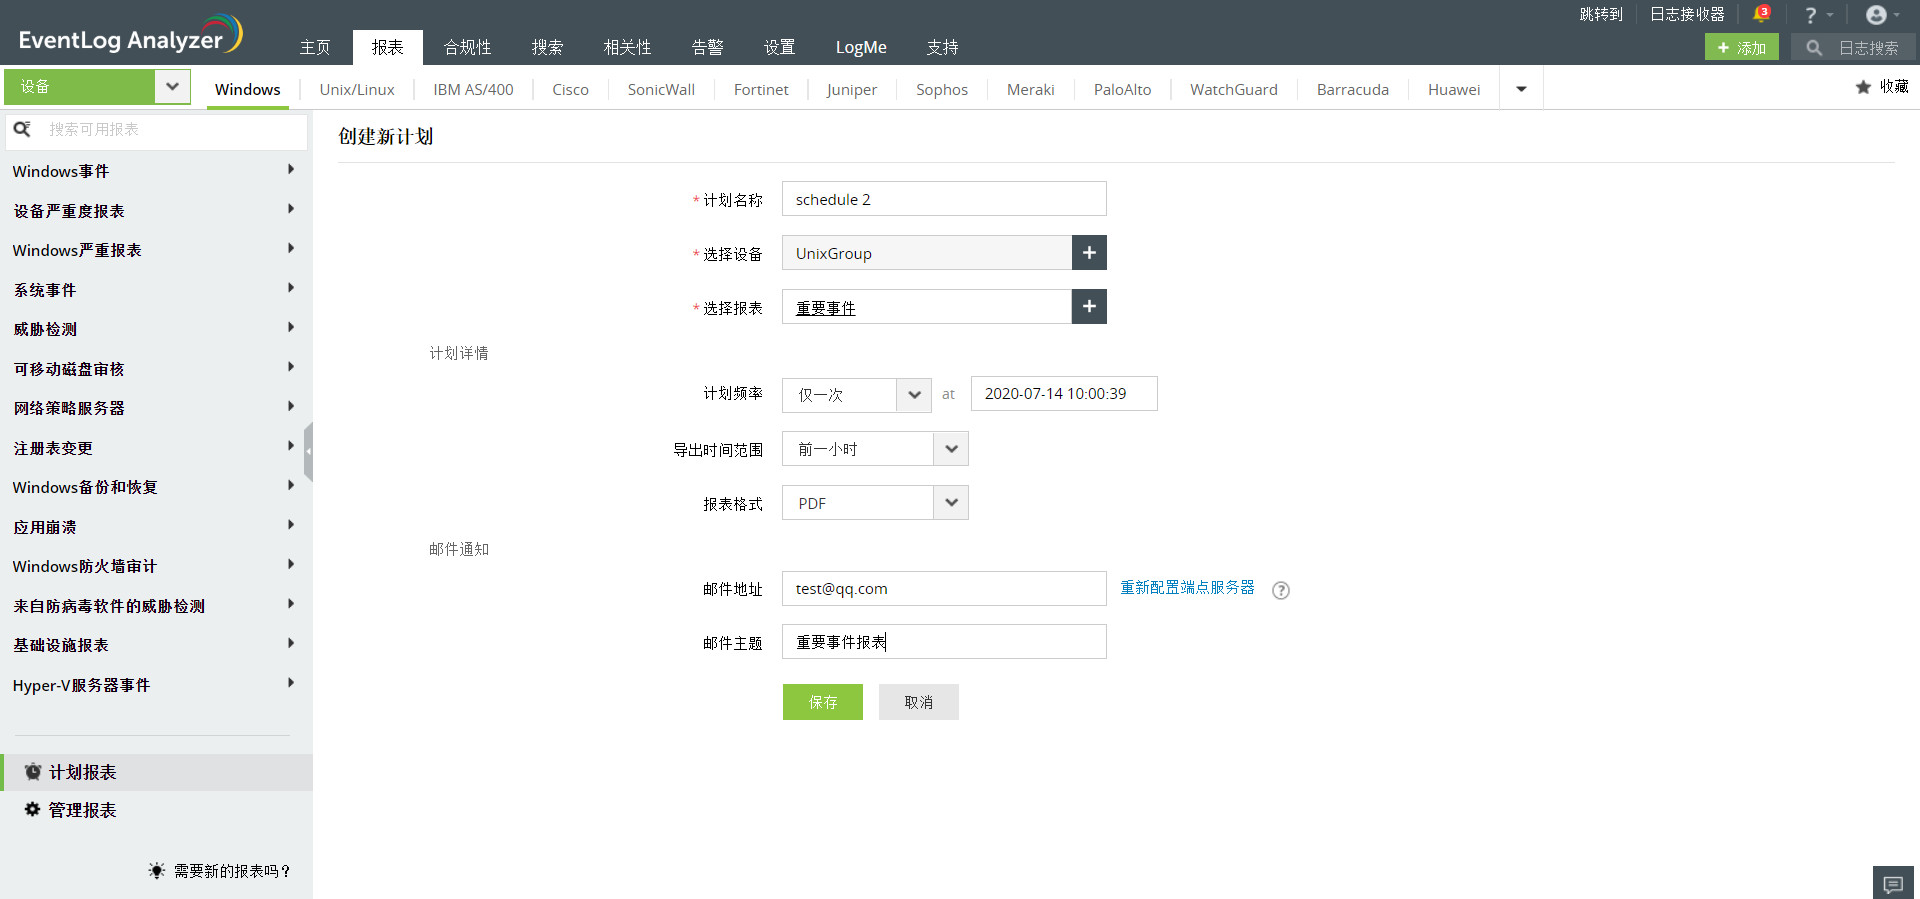Open the 计划频率 frequency dropdown
1920x899 pixels.
[x=913, y=395]
